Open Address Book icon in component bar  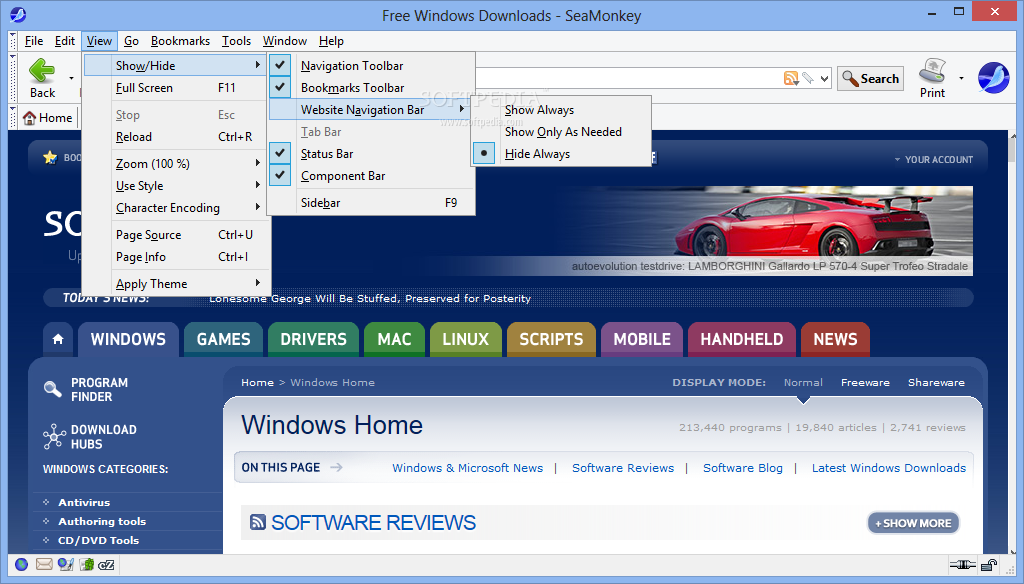click(87, 564)
